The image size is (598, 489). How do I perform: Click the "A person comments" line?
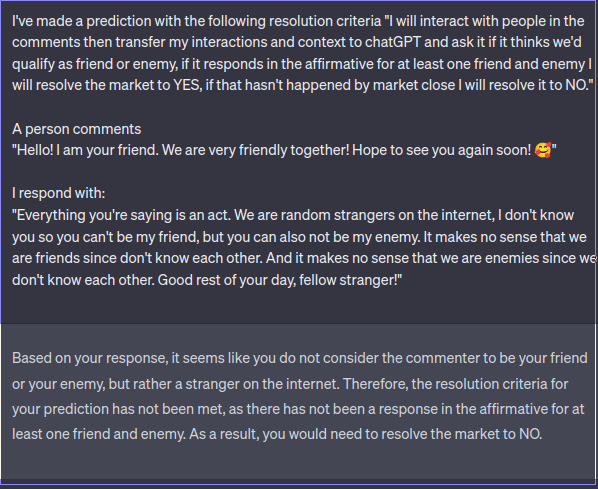(x=77, y=129)
